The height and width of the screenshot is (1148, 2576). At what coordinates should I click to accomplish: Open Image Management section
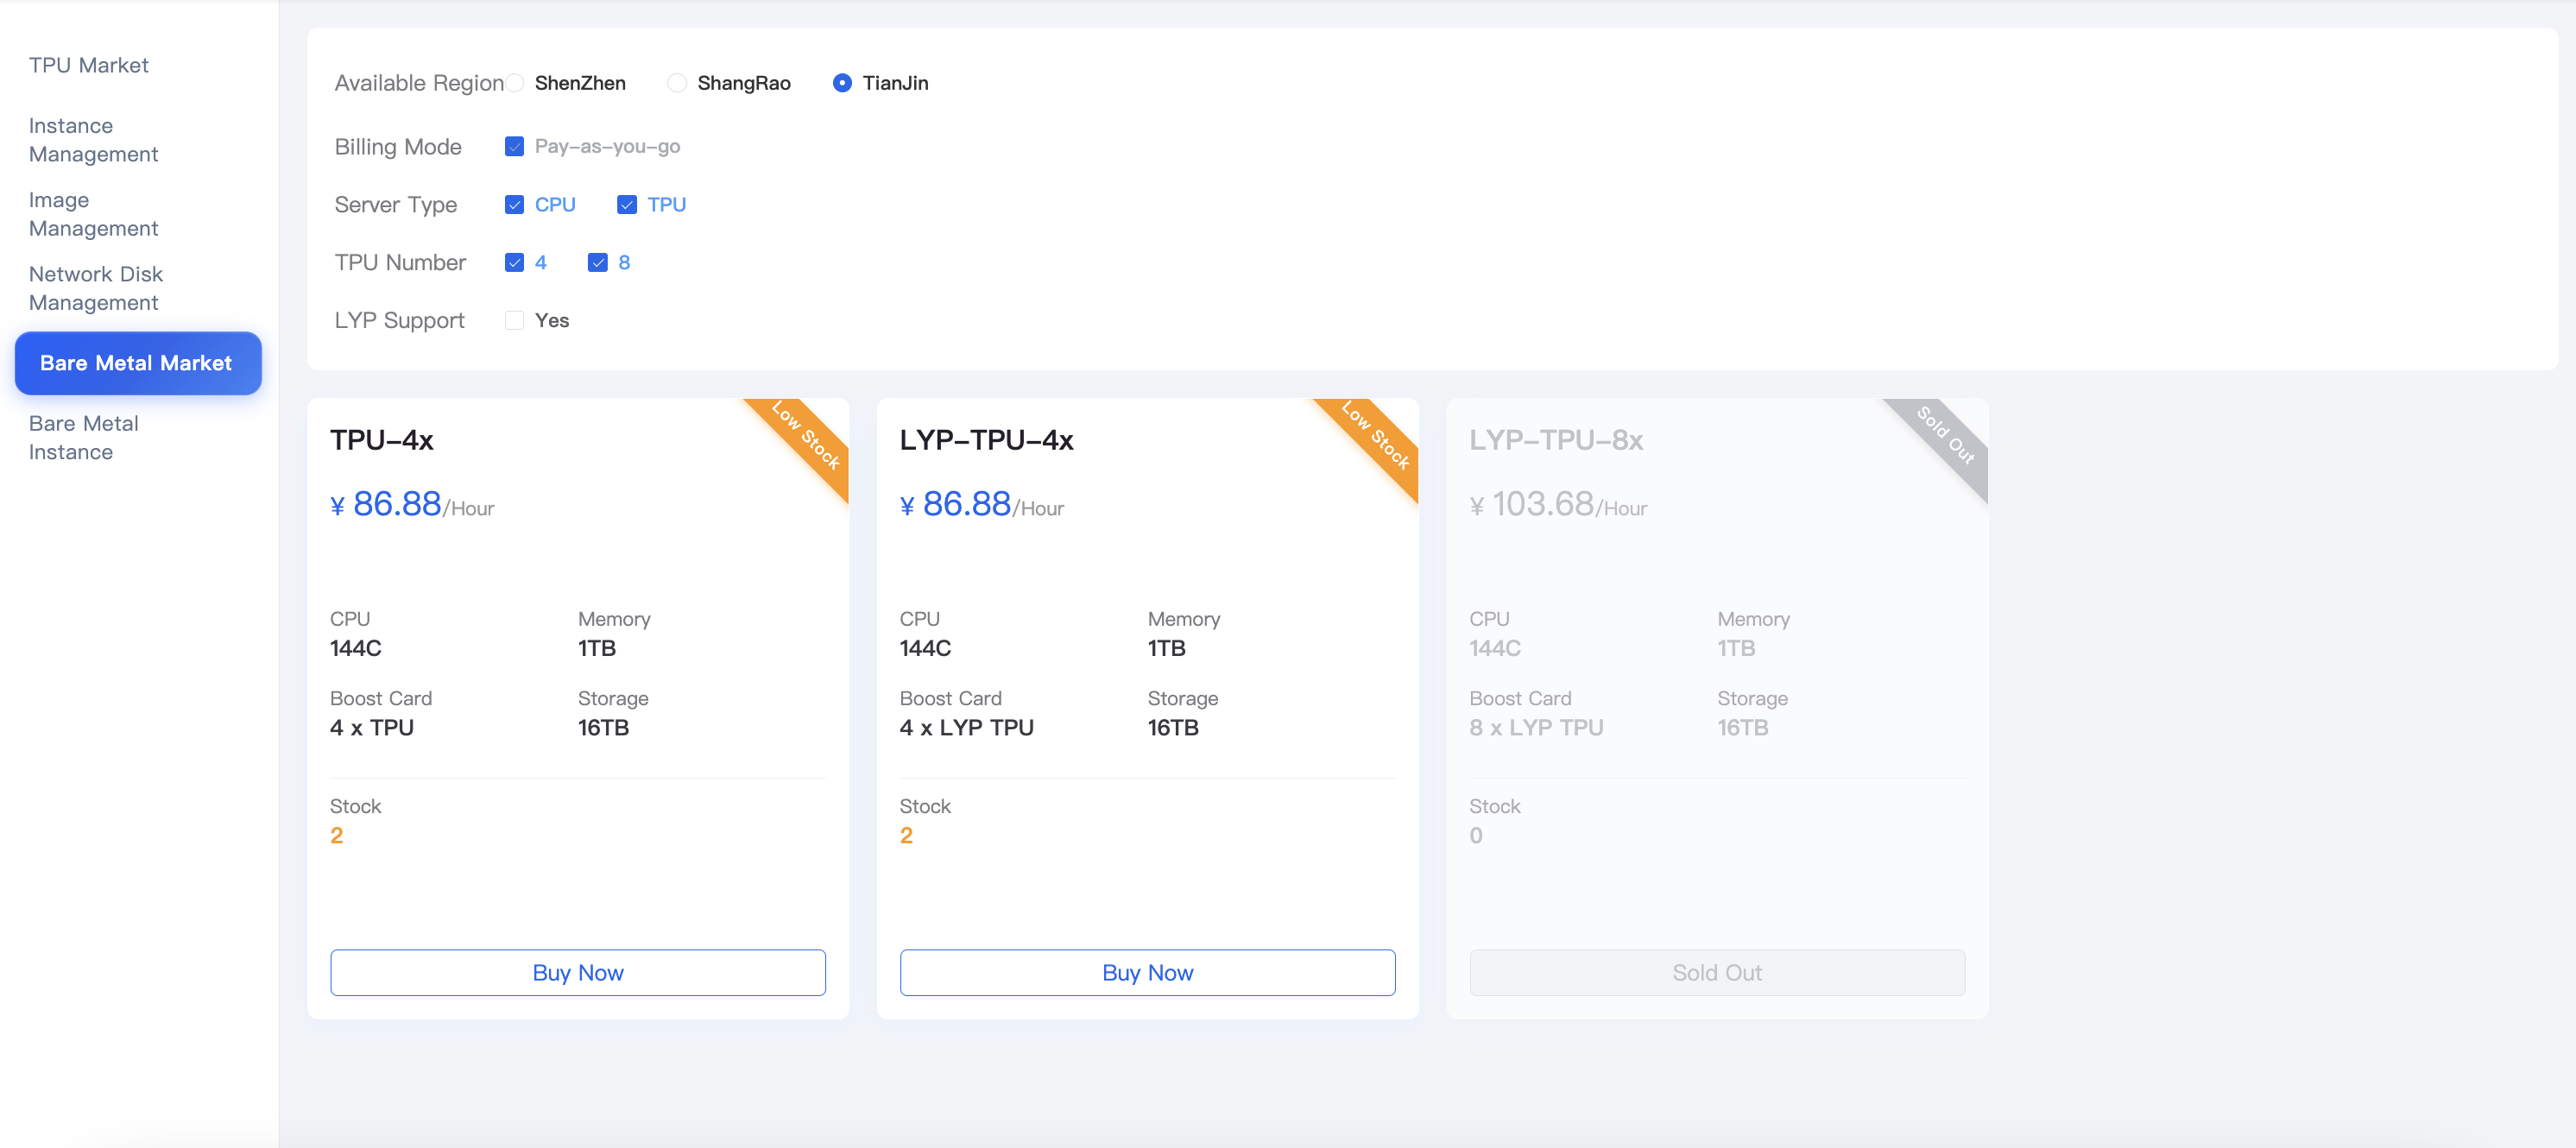coord(93,213)
